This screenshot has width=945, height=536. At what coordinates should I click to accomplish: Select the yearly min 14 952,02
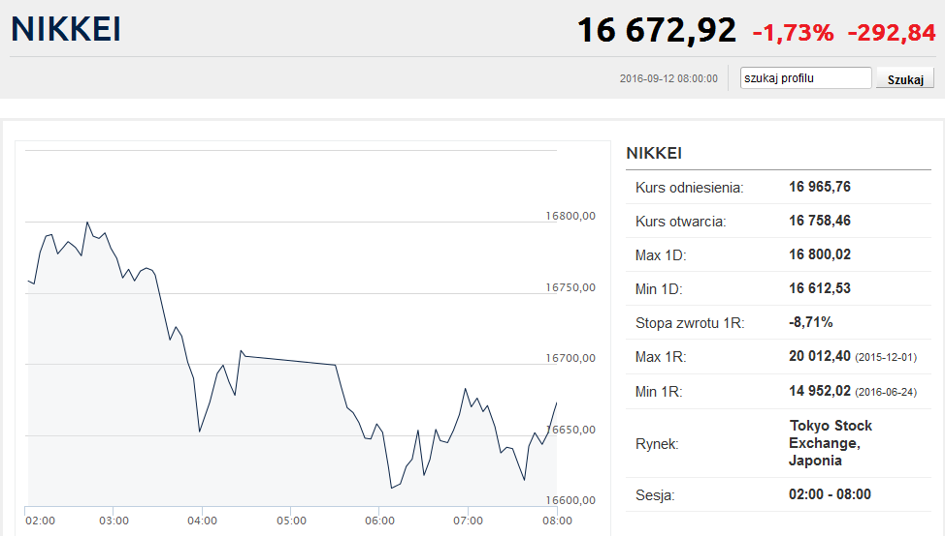(x=820, y=391)
